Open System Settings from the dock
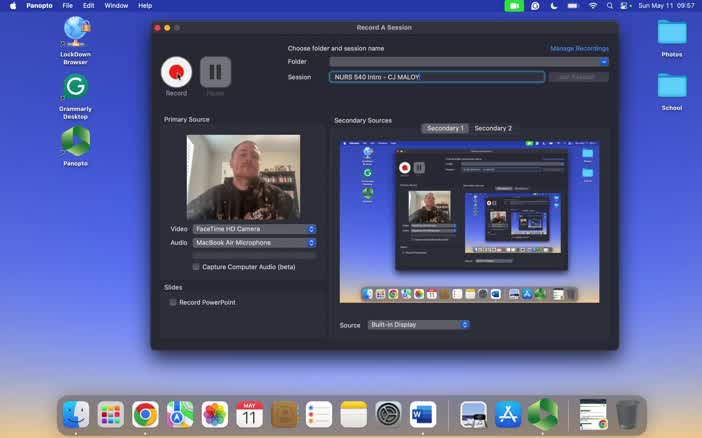This screenshot has width=702, height=438. click(388, 414)
